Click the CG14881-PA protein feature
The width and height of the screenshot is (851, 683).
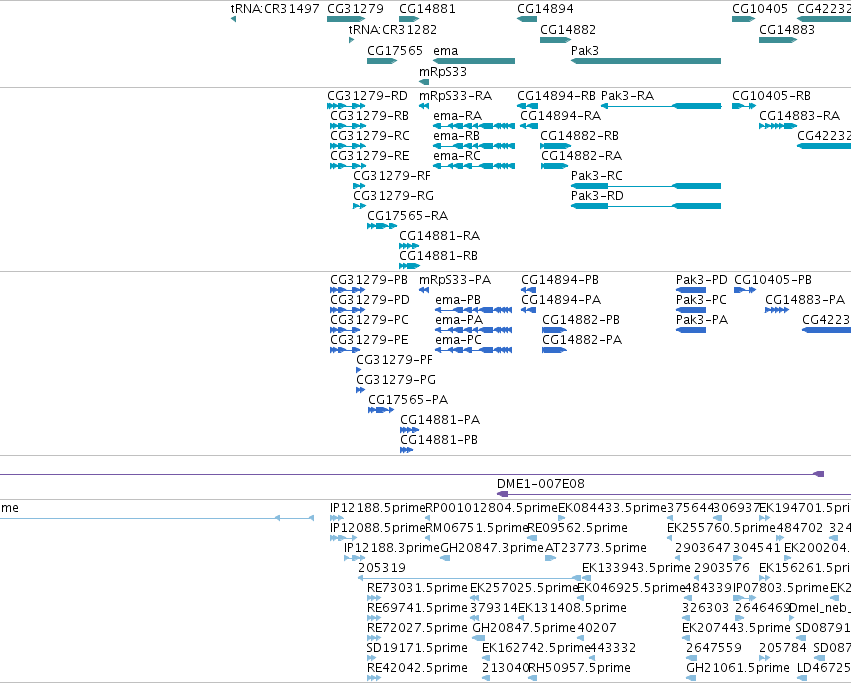[x=409, y=430]
